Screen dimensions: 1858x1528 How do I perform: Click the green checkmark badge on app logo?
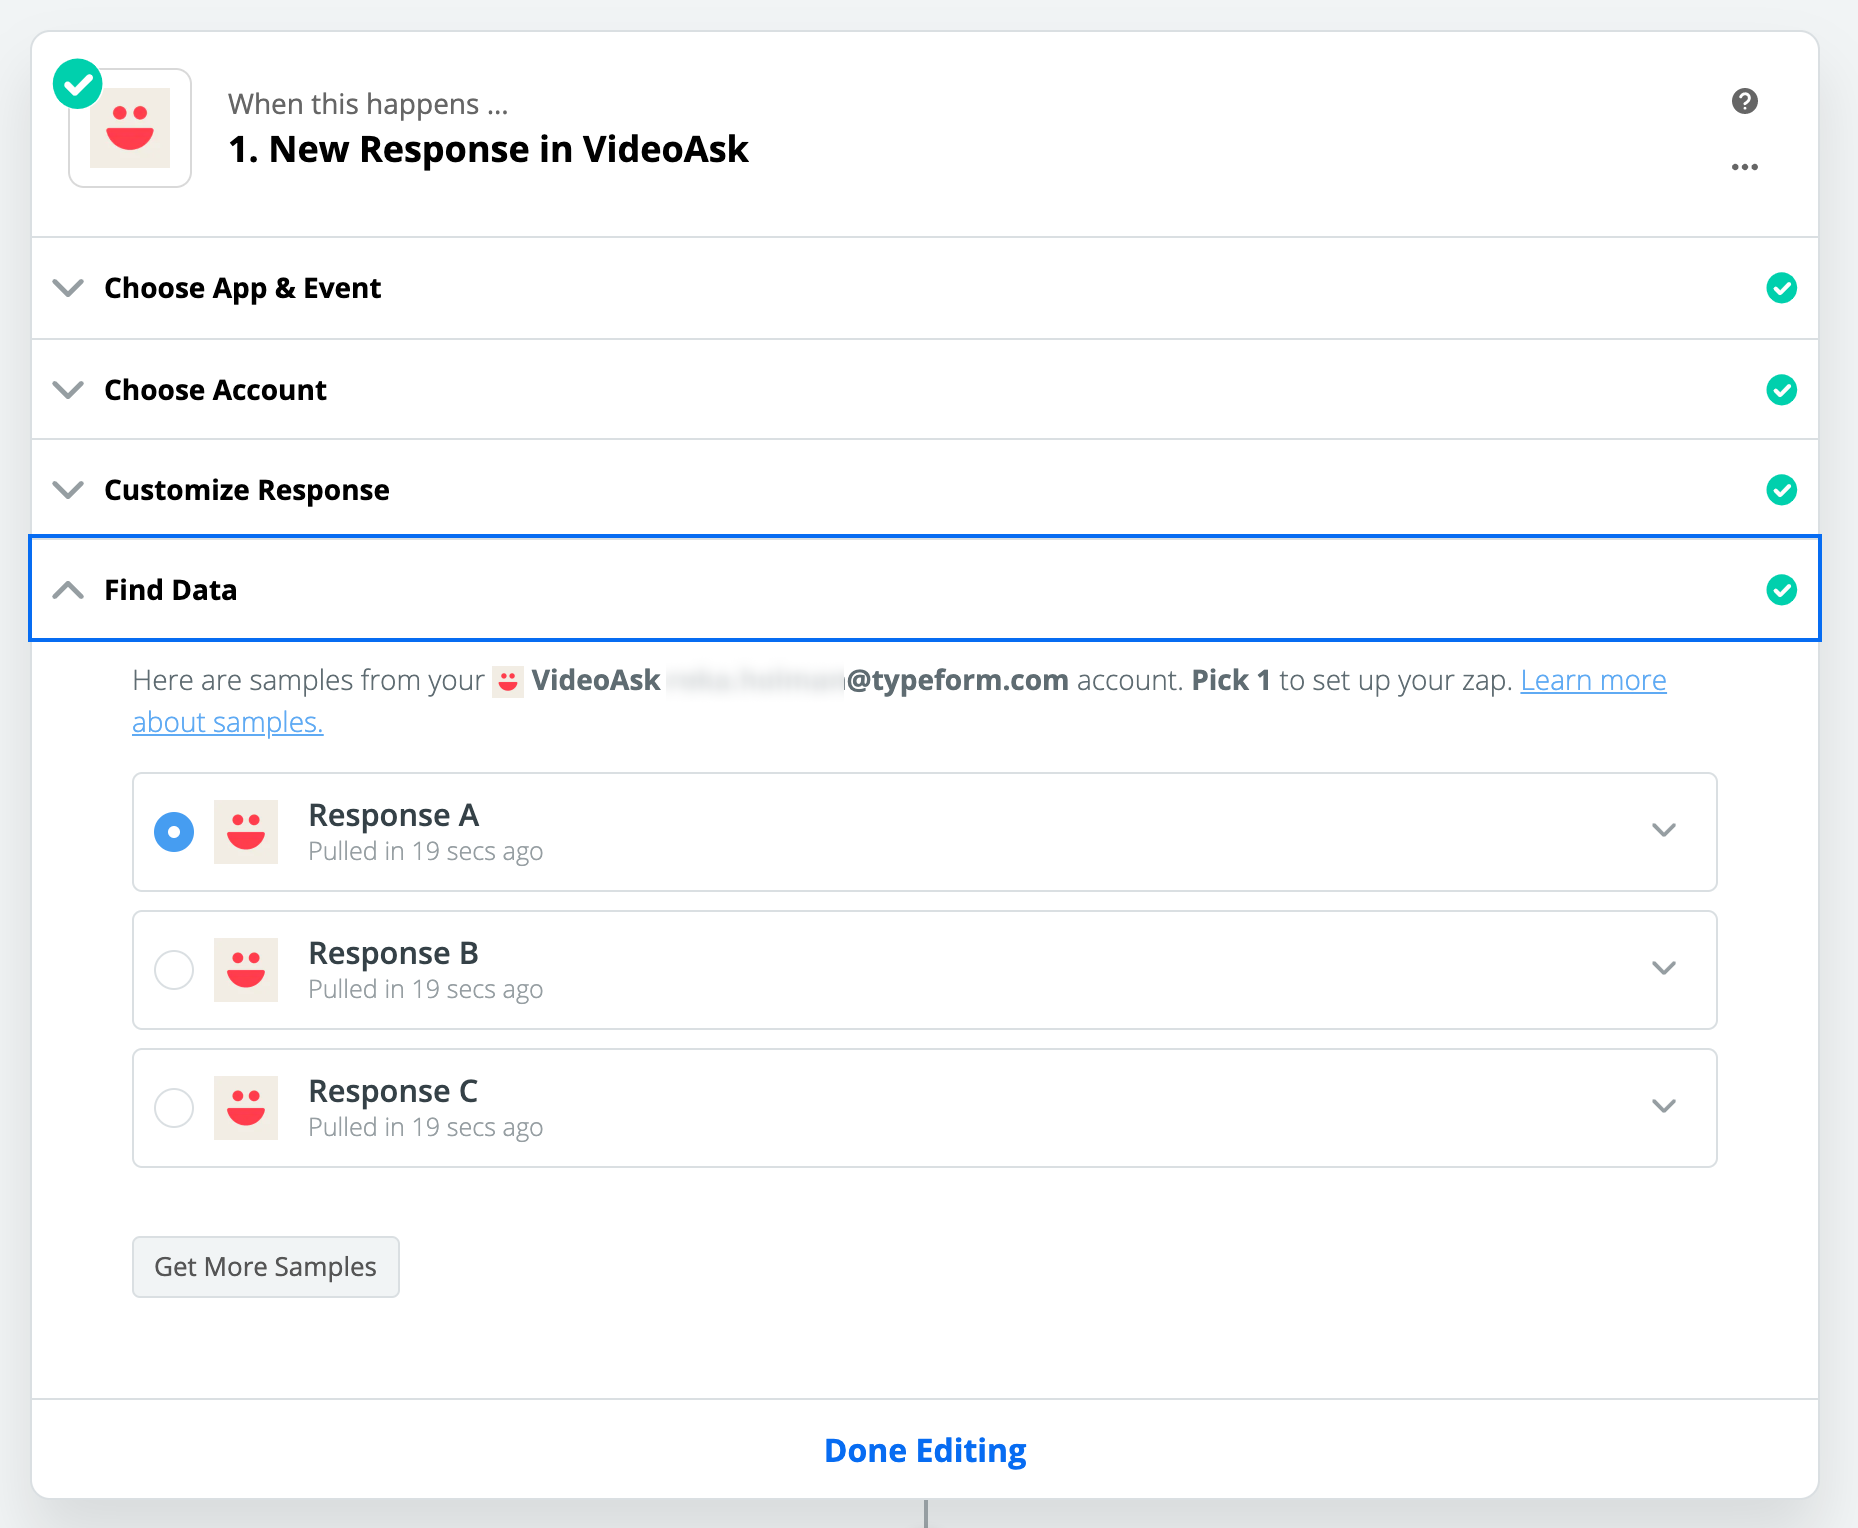click(x=78, y=84)
